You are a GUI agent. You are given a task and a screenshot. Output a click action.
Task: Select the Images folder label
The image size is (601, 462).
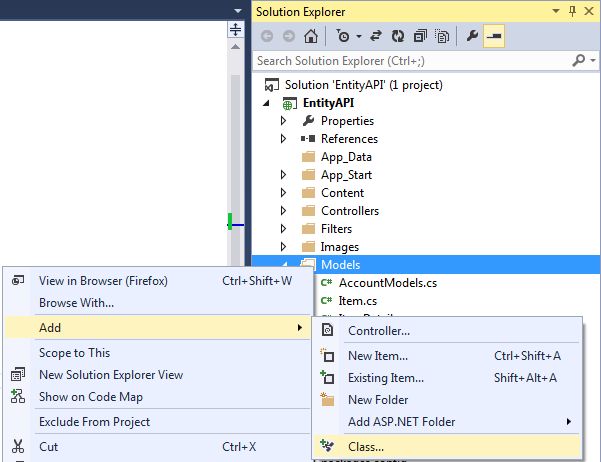pos(340,247)
